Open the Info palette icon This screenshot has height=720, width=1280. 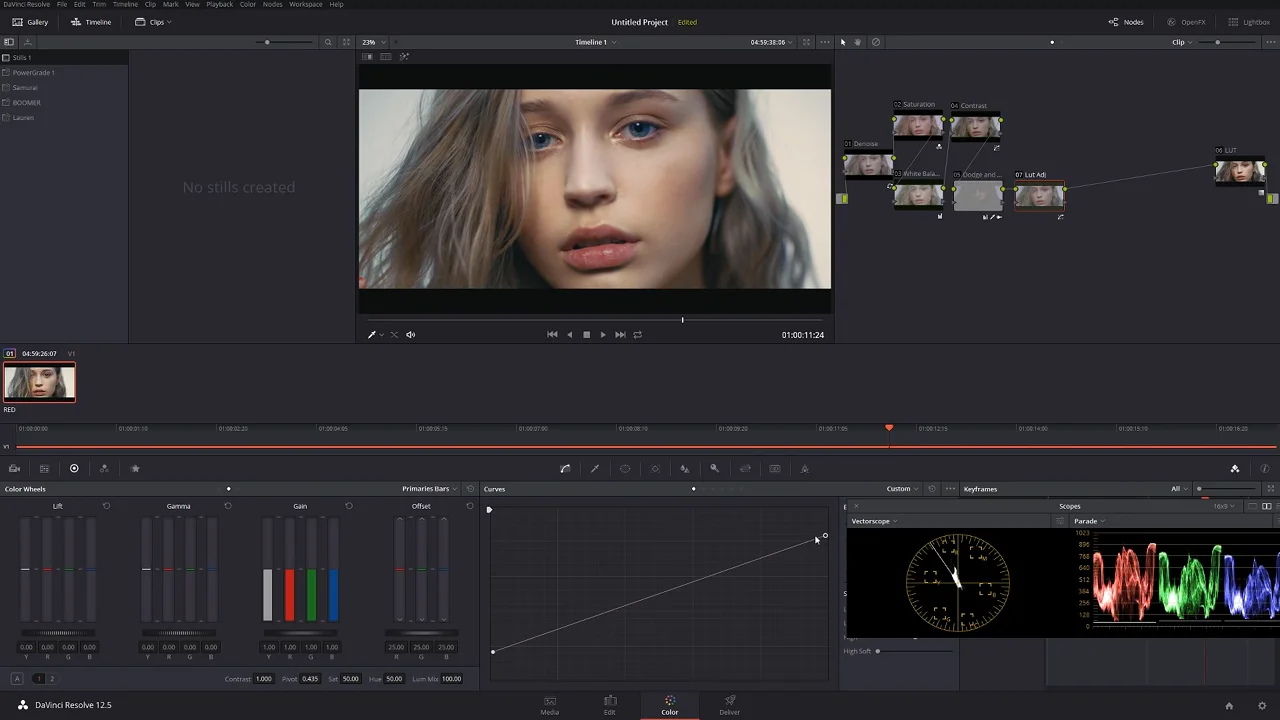pos(1265,468)
